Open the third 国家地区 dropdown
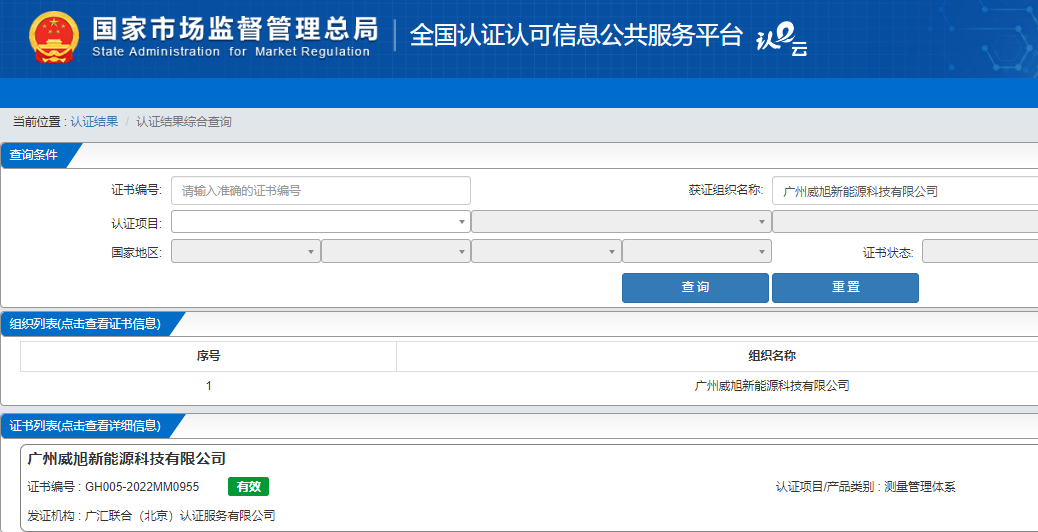This screenshot has height=532, width=1038. pos(546,251)
